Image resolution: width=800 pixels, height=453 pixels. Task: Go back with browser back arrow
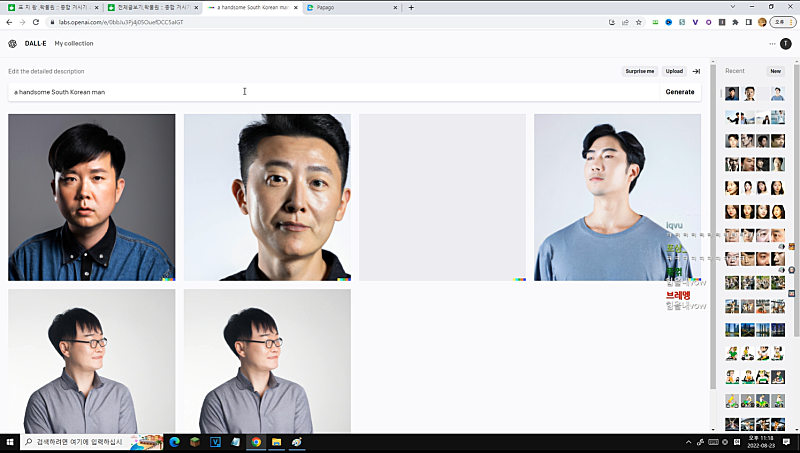point(8,21)
